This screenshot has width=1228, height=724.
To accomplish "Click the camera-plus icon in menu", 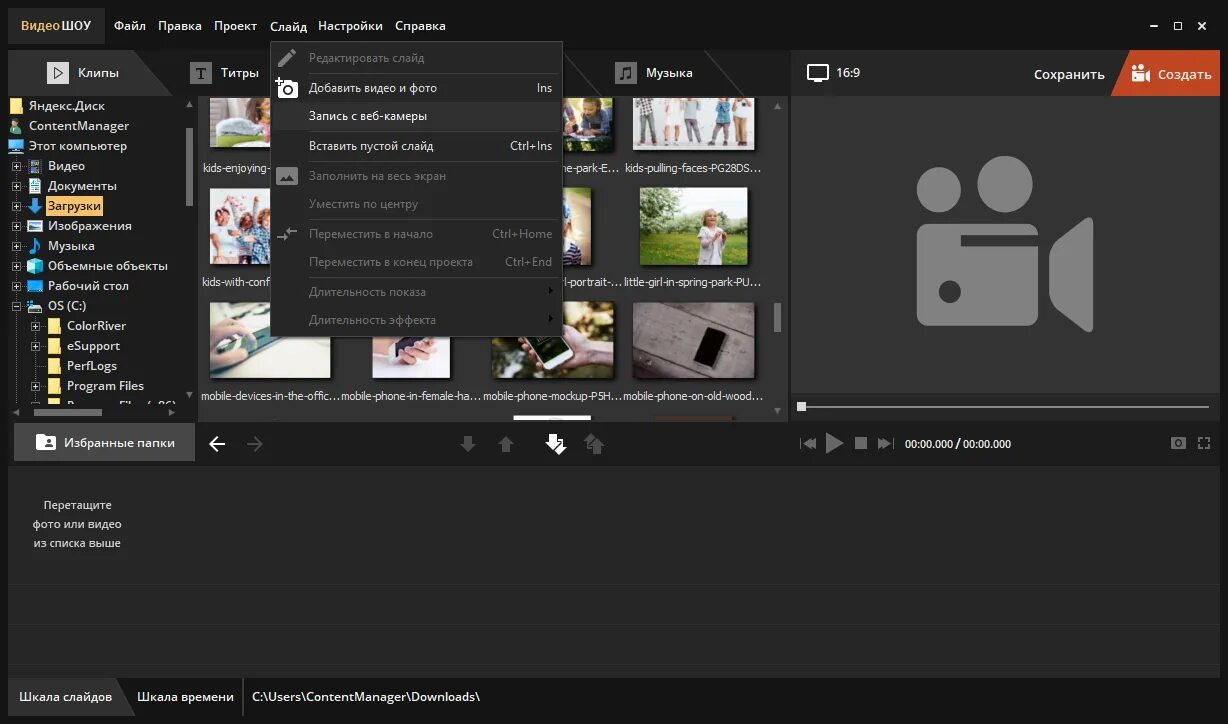I will pos(286,88).
